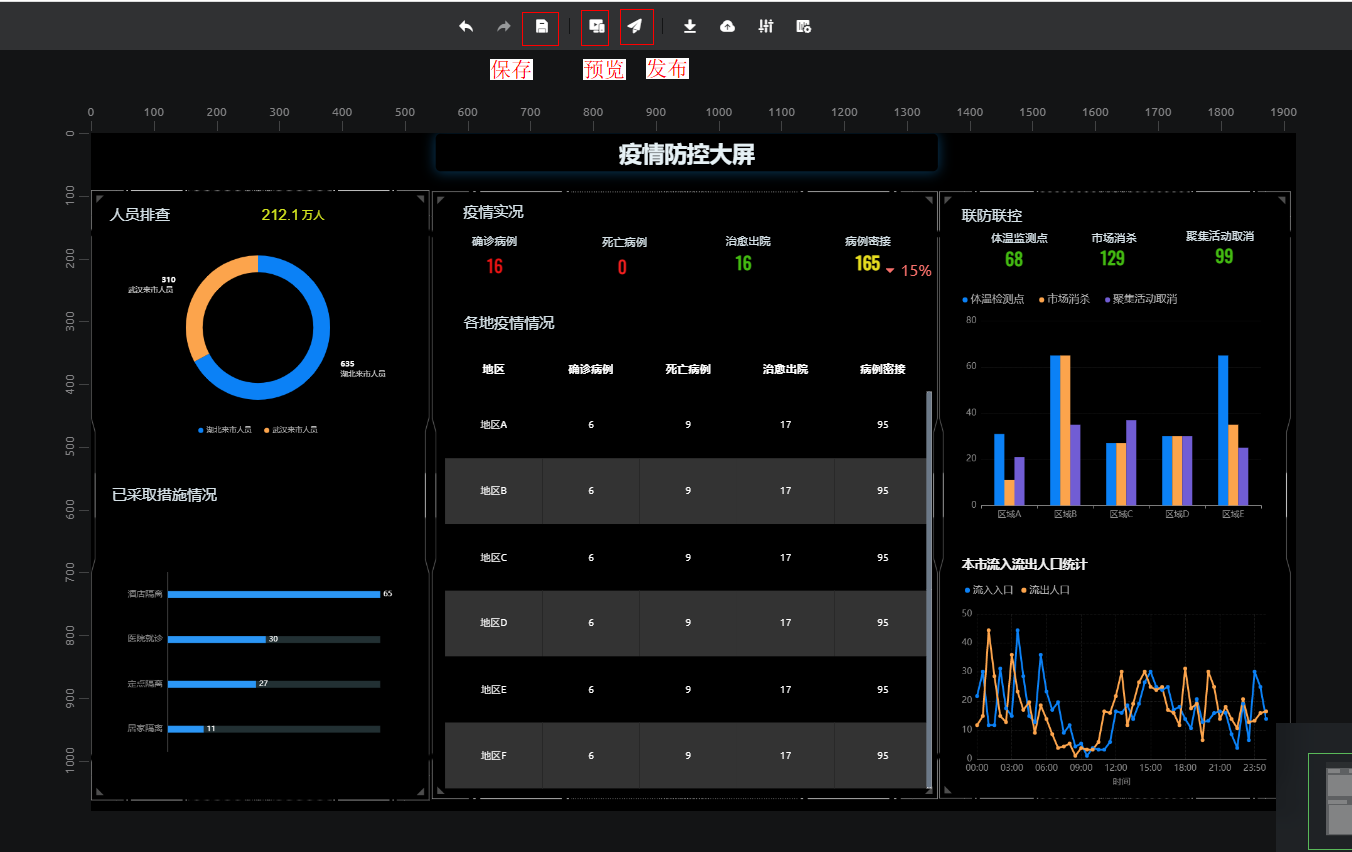Click the table's vertical scrollbar

(929, 589)
